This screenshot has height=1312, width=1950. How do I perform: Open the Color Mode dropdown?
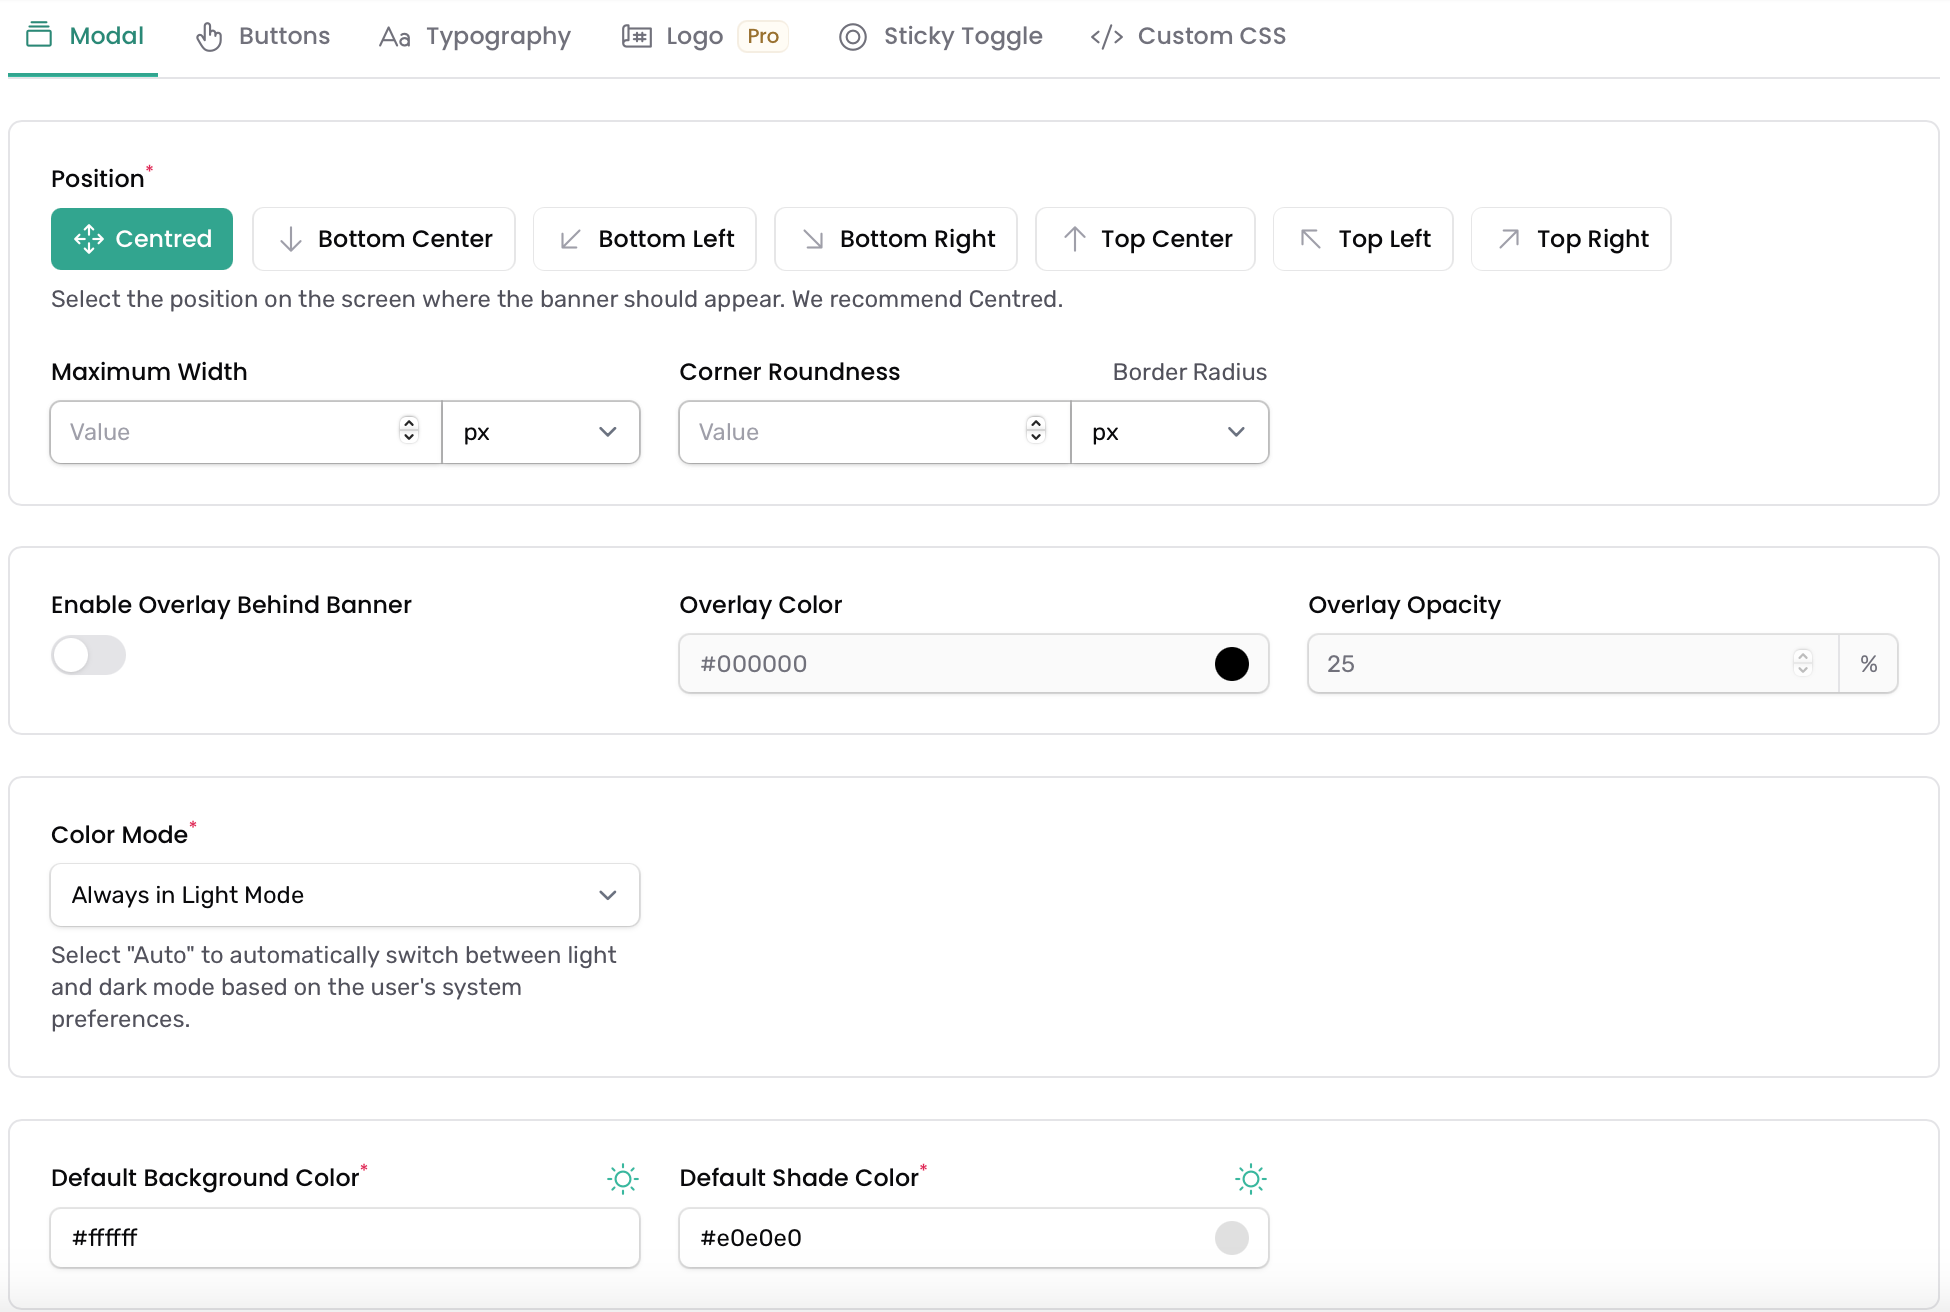[x=345, y=895]
